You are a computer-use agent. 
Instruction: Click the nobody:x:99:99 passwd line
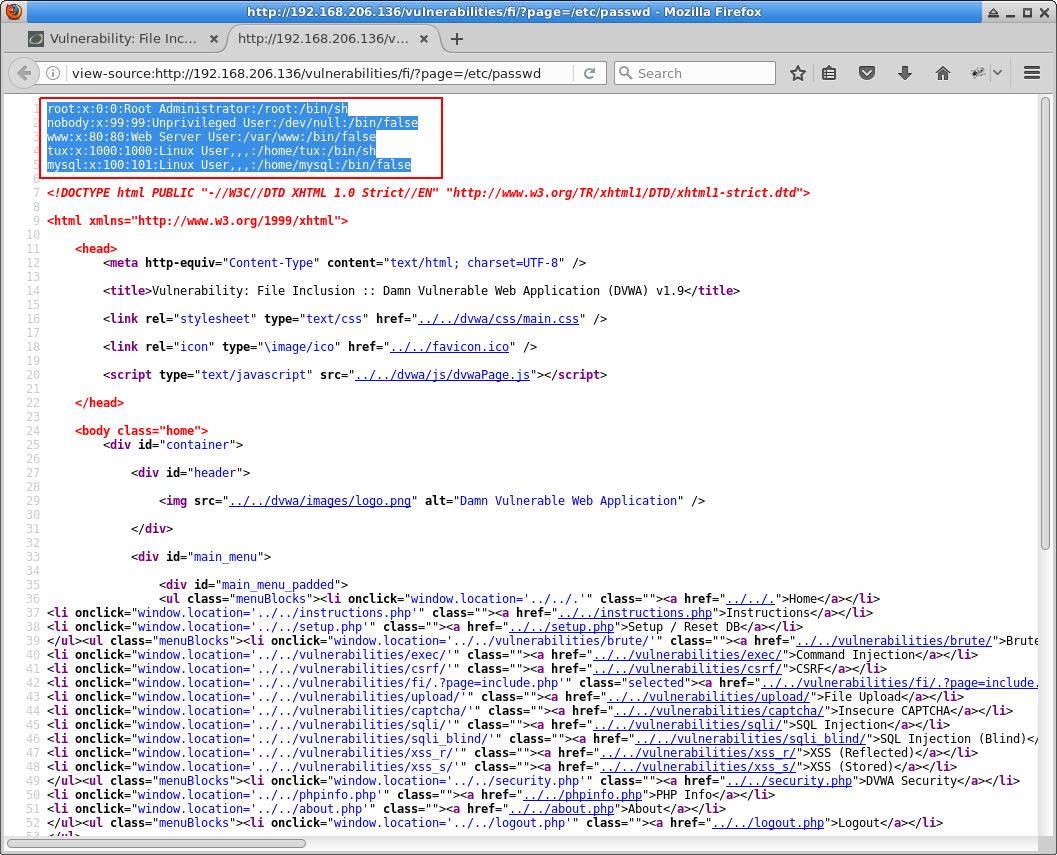[x=233, y=123]
